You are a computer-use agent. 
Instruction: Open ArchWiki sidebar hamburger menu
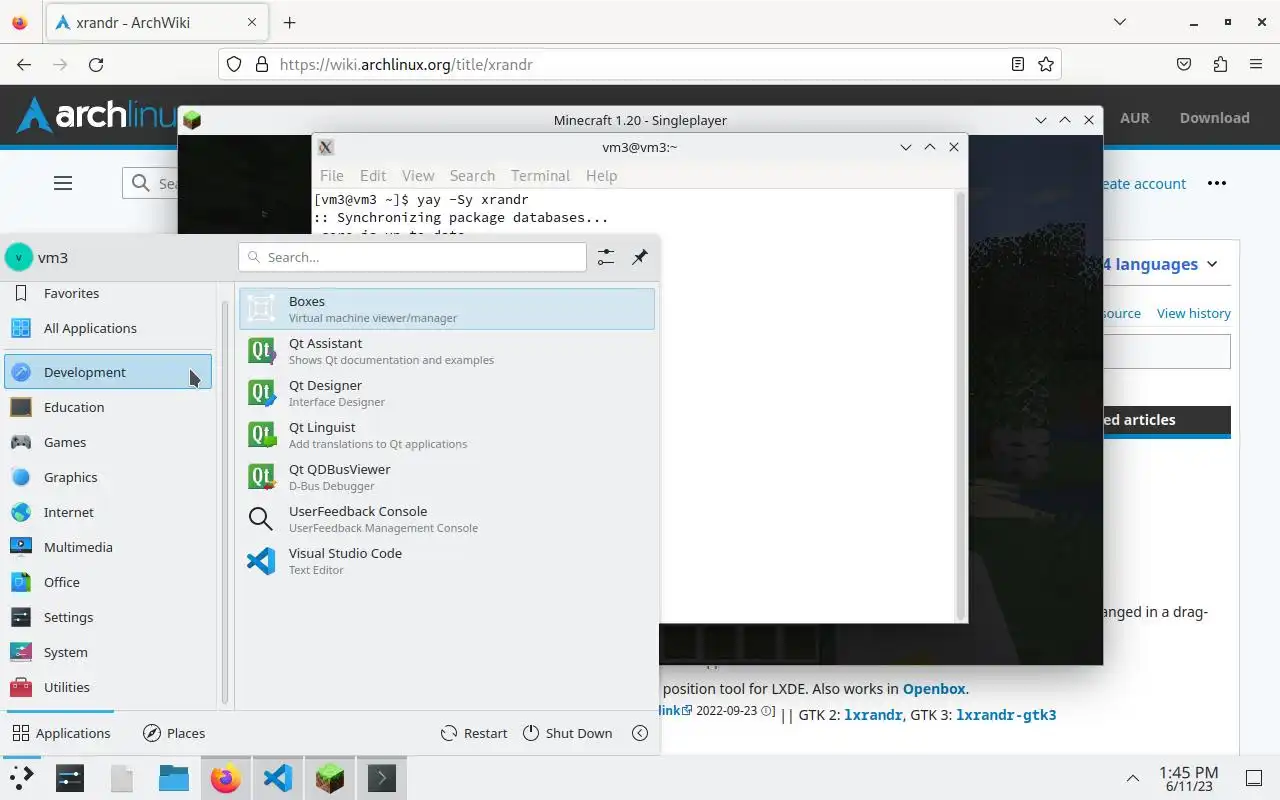[x=63, y=183]
